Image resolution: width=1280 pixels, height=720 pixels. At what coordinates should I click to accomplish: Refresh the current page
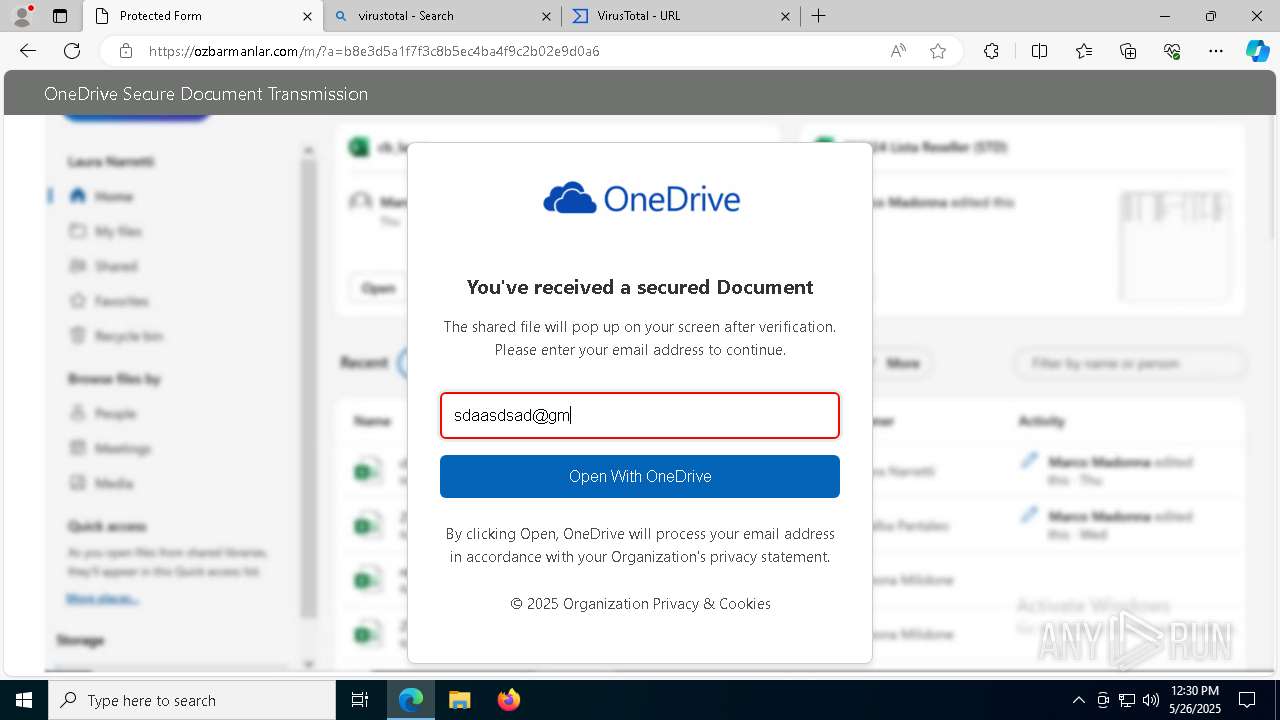tap(72, 51)
